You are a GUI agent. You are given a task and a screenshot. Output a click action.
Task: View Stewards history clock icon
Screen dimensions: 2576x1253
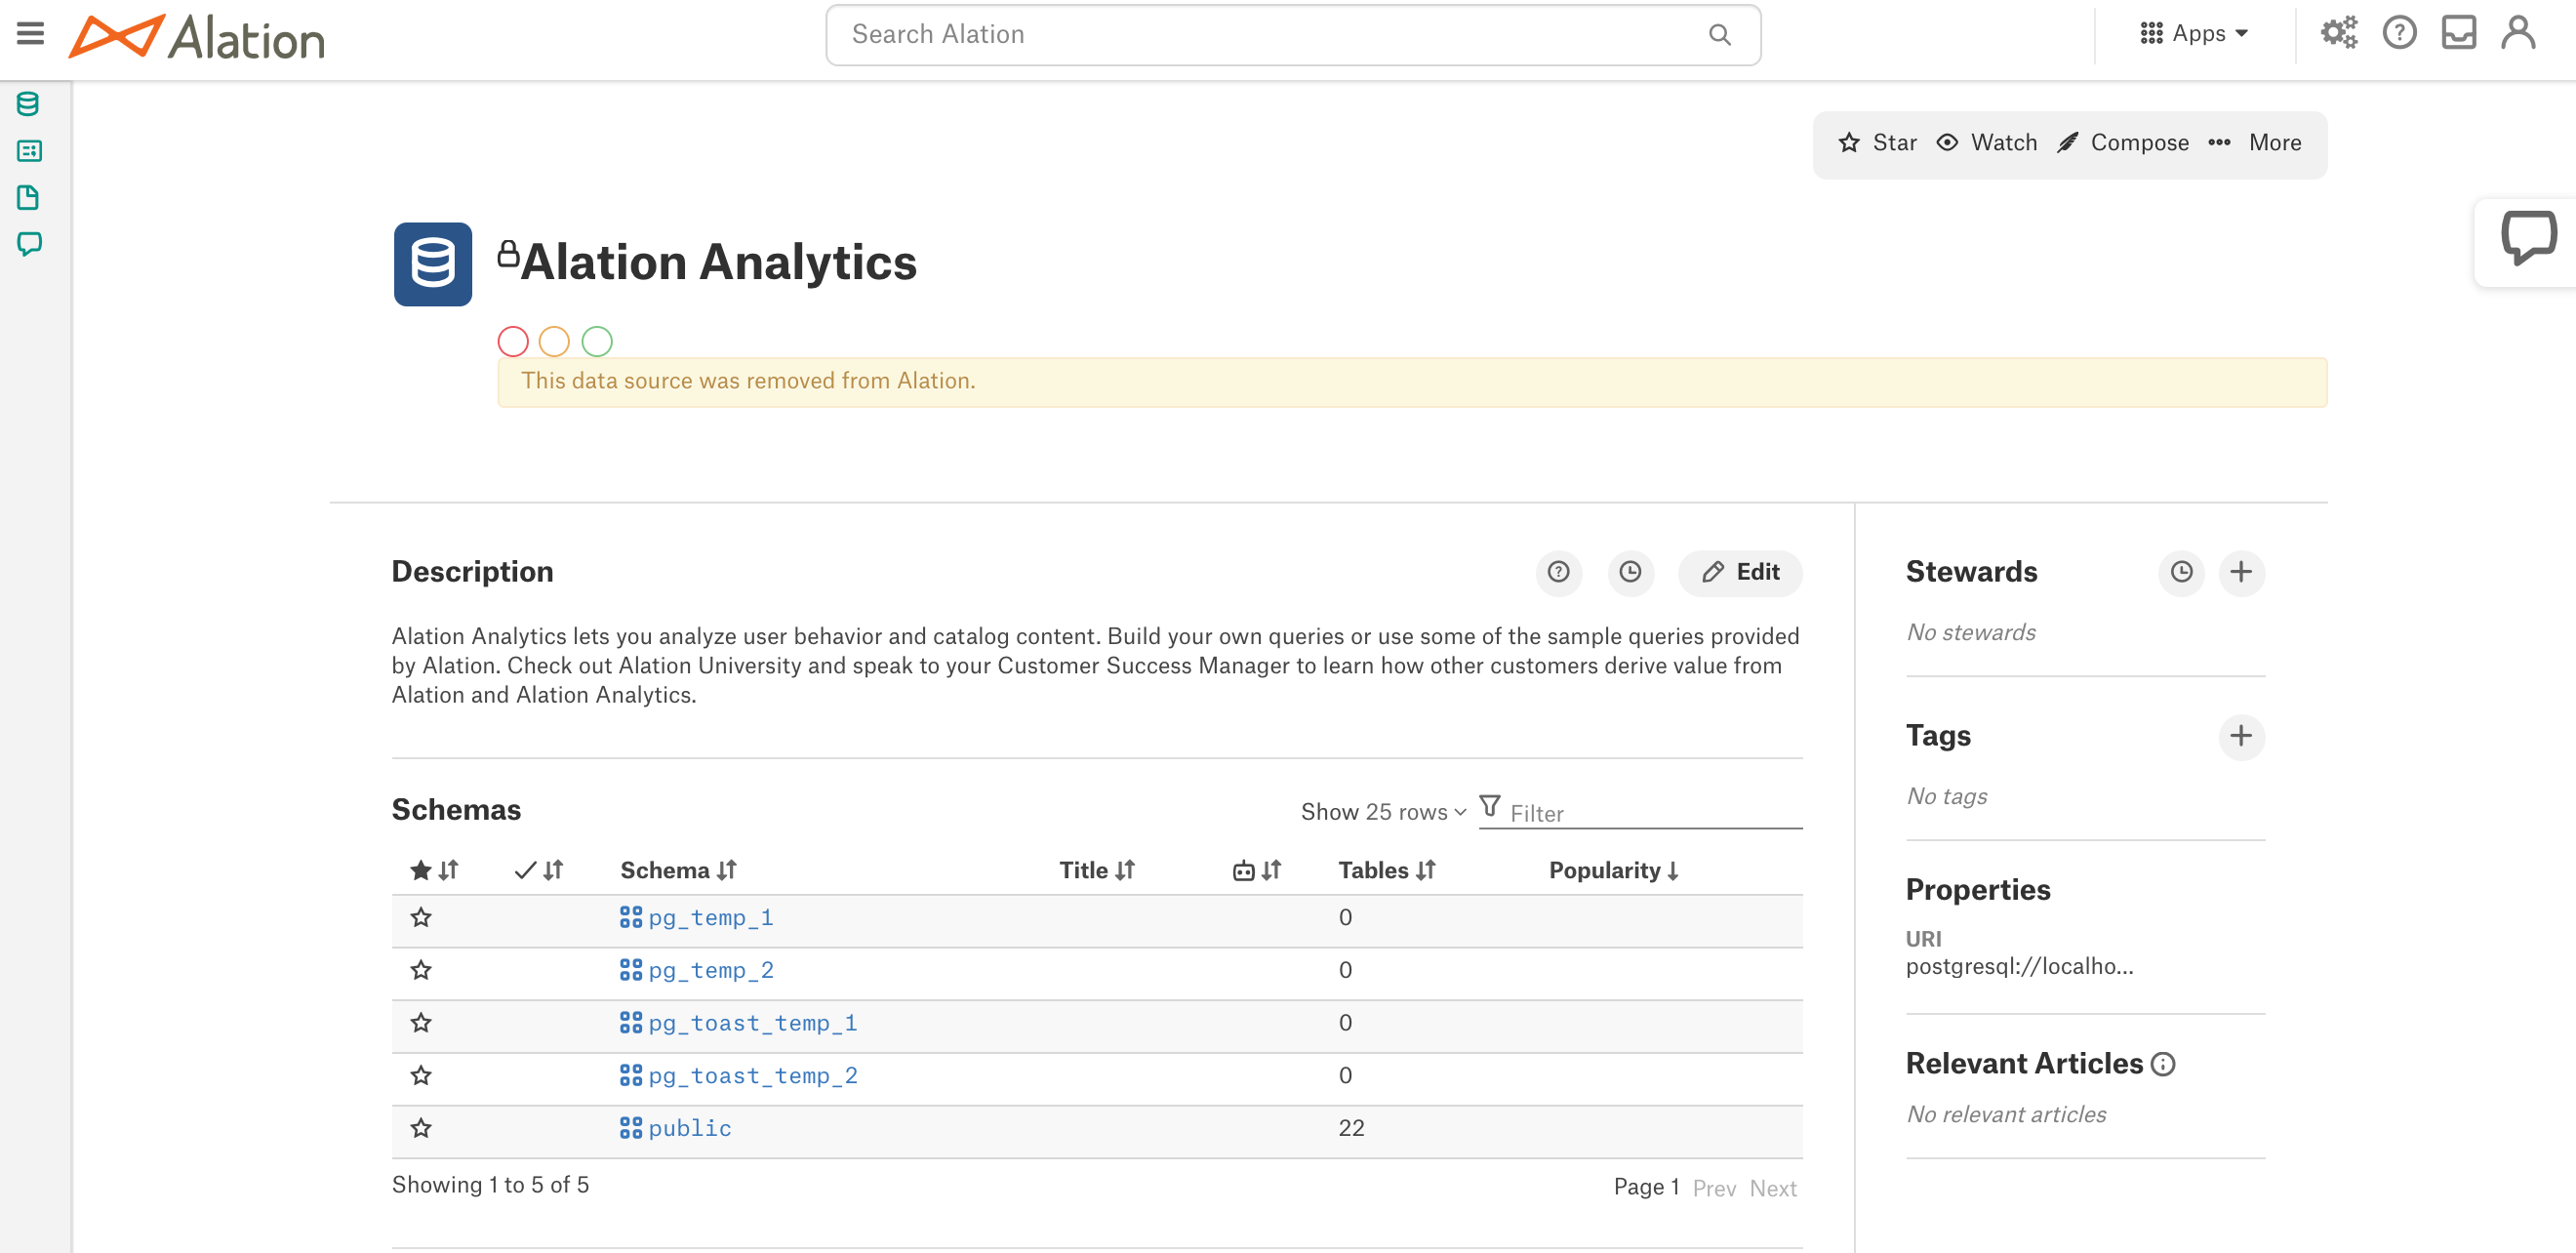point(2181,572)
